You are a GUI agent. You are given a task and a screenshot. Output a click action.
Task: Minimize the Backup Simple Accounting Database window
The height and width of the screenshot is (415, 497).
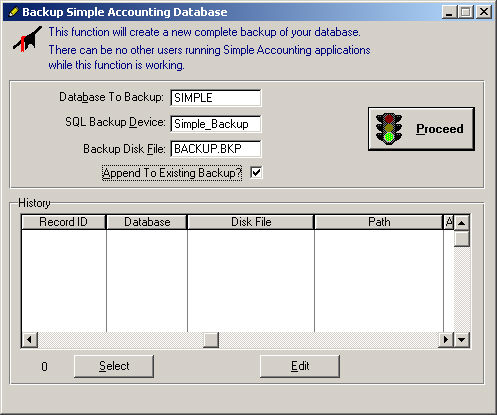point(449,12)
